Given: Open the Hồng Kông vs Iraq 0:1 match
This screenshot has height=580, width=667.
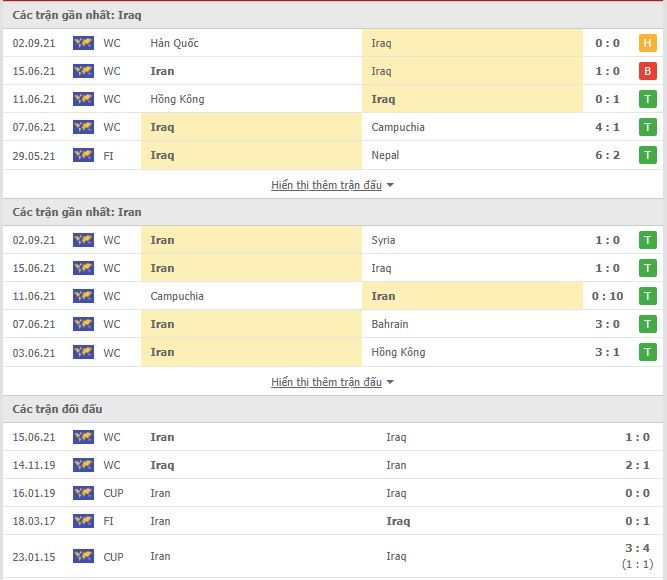Looking at the screenshot, I should coord(333,99).
